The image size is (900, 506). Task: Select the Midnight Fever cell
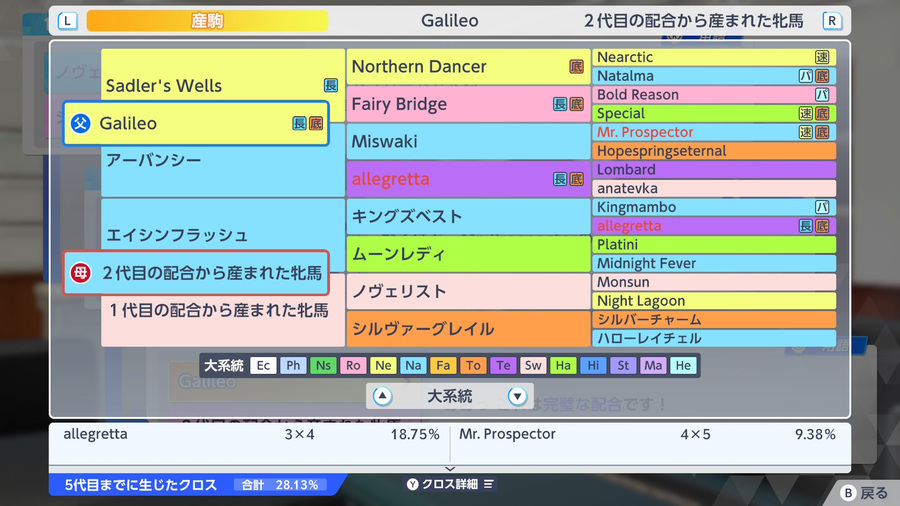point(714,263)
